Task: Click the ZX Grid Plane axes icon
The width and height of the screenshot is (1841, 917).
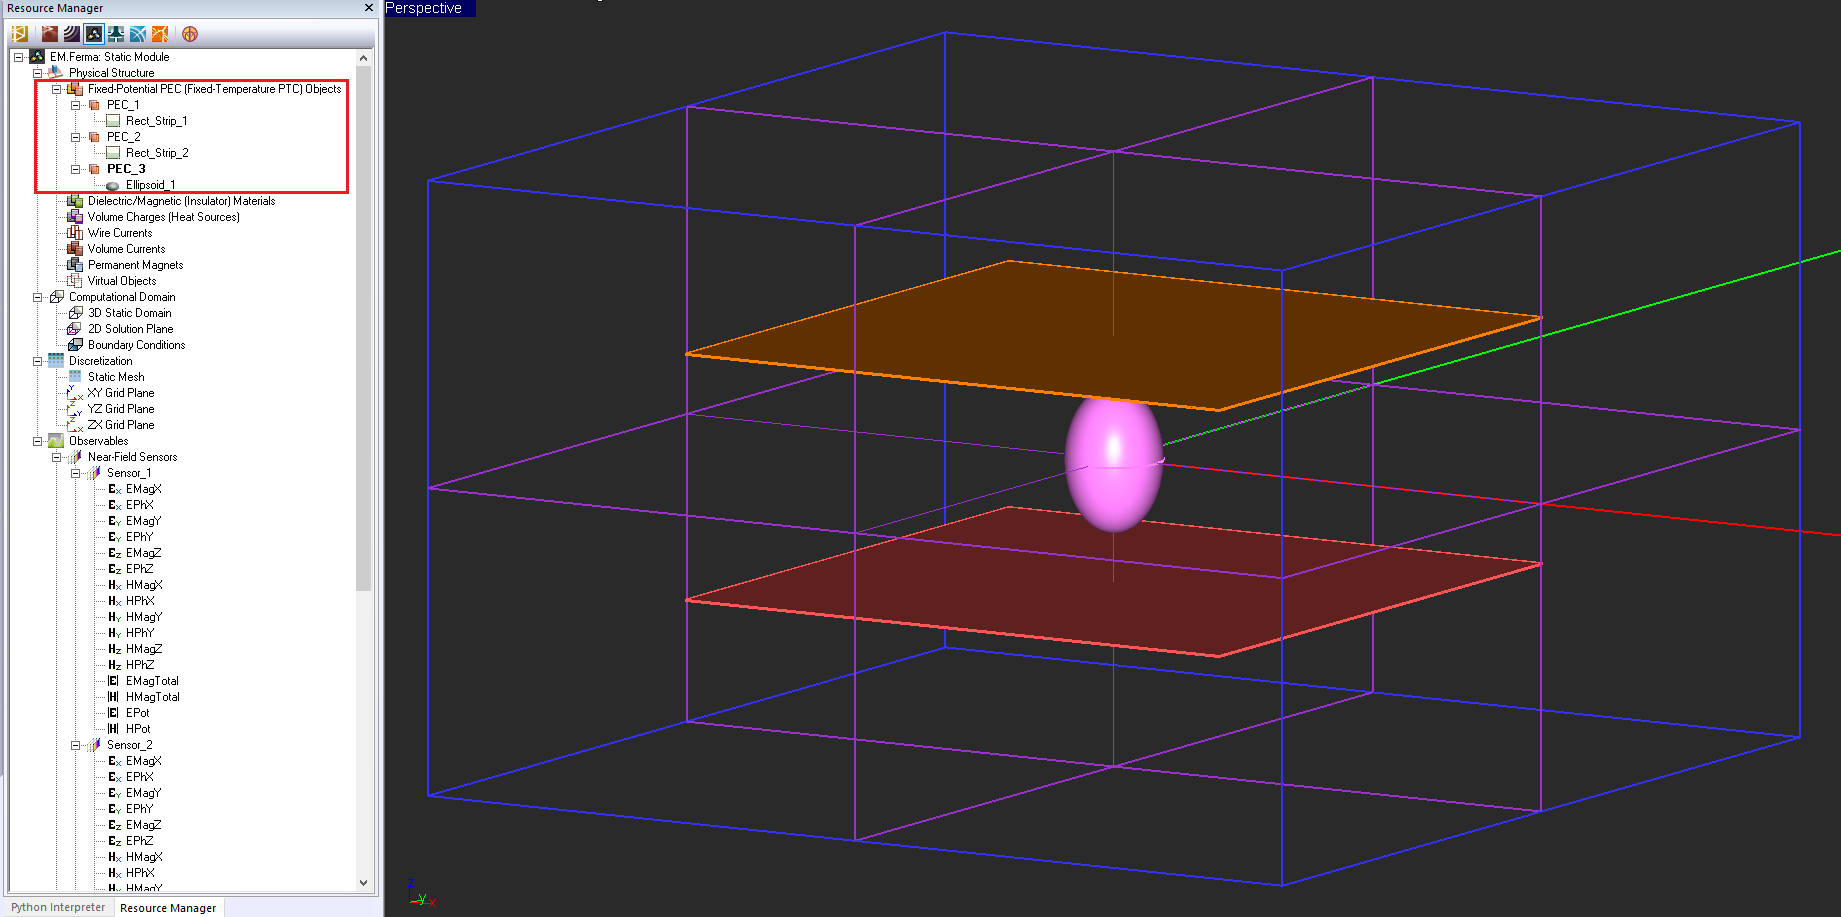Action: [75, 425]
